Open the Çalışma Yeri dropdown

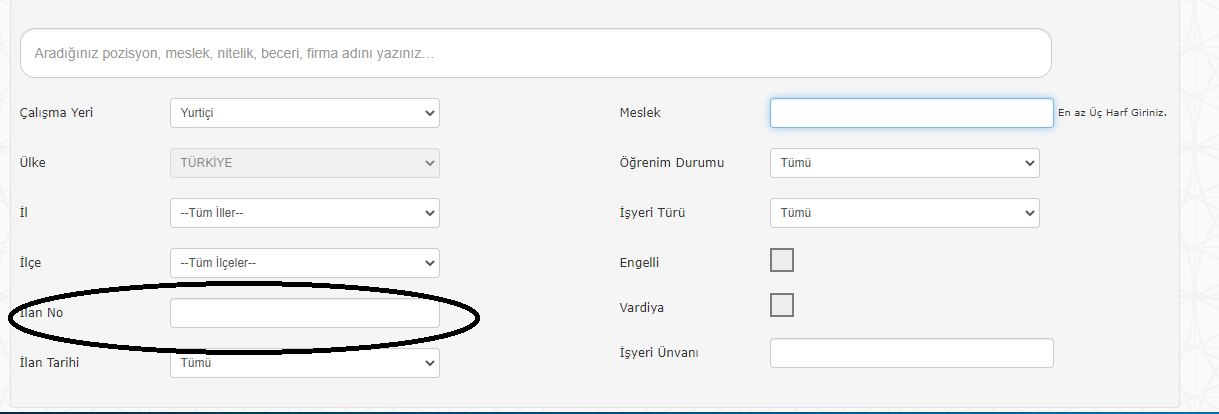tap(304, 113)
